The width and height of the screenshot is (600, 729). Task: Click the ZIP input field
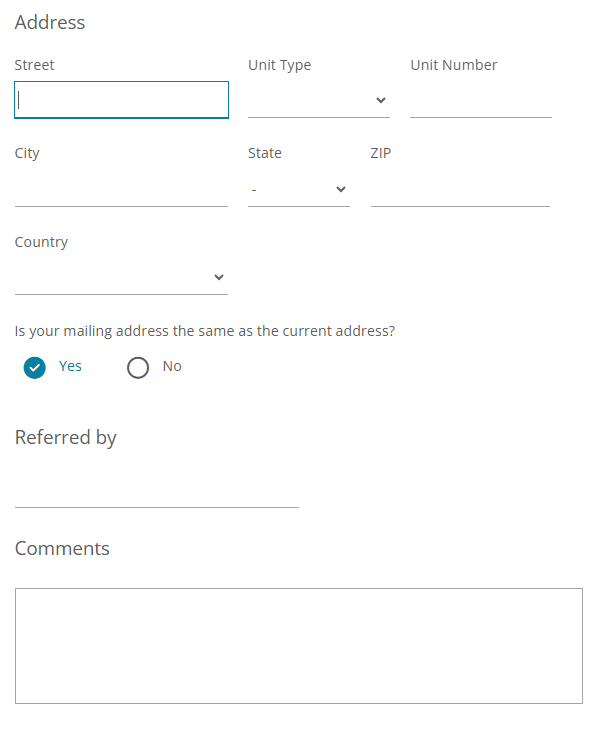[x=460, y=189]
